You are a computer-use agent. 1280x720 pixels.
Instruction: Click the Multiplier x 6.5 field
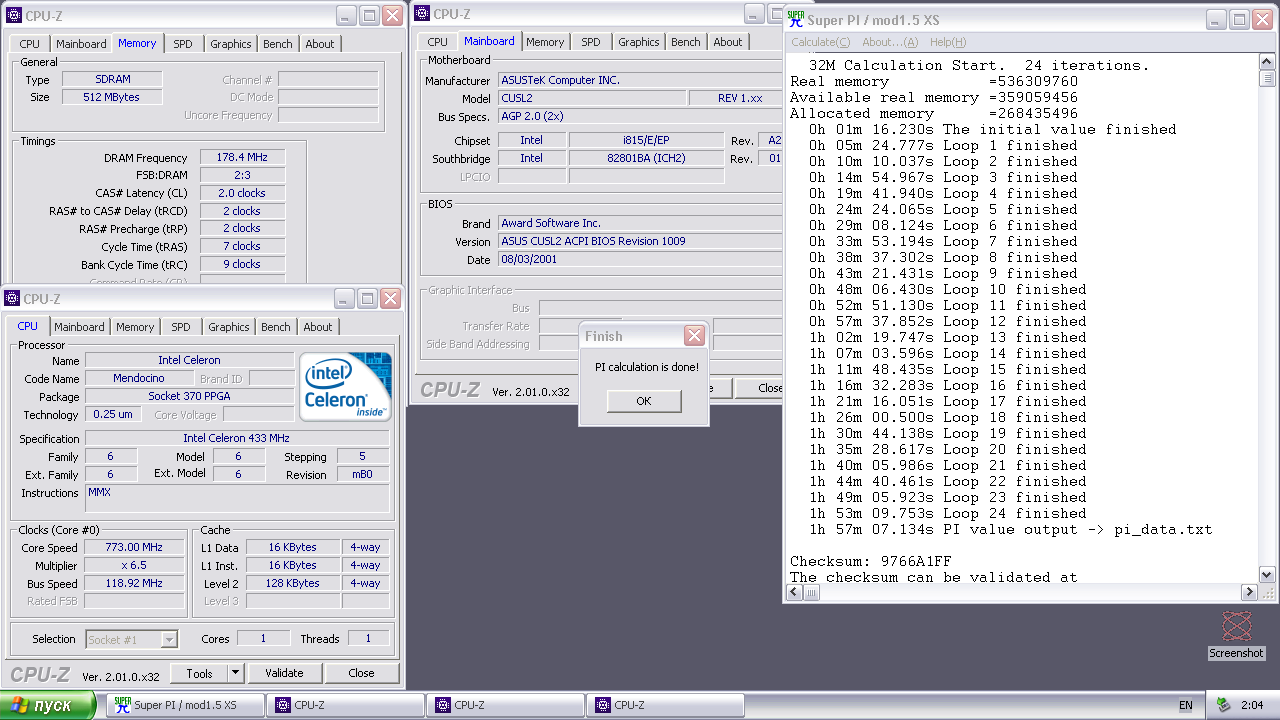click(135, 566)
